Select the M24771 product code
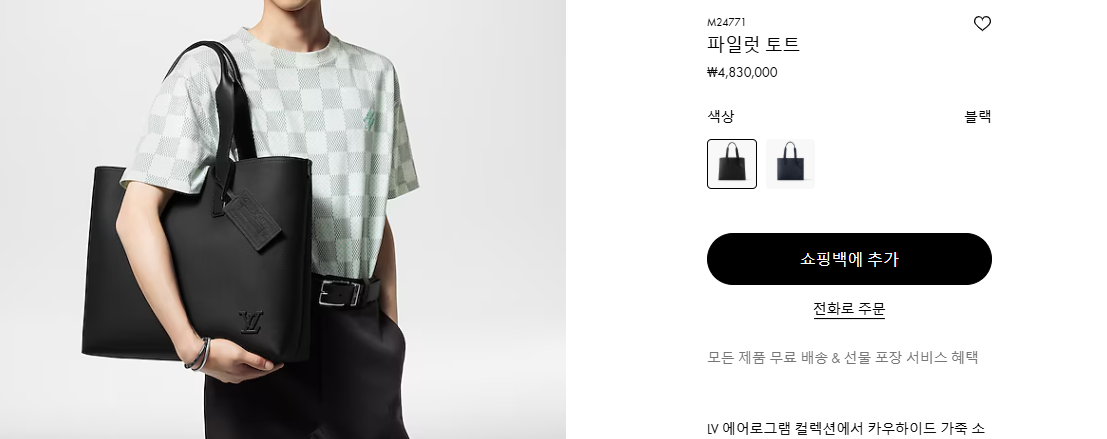This screenshot has height=439, width=1107. [x=726, y=22]
